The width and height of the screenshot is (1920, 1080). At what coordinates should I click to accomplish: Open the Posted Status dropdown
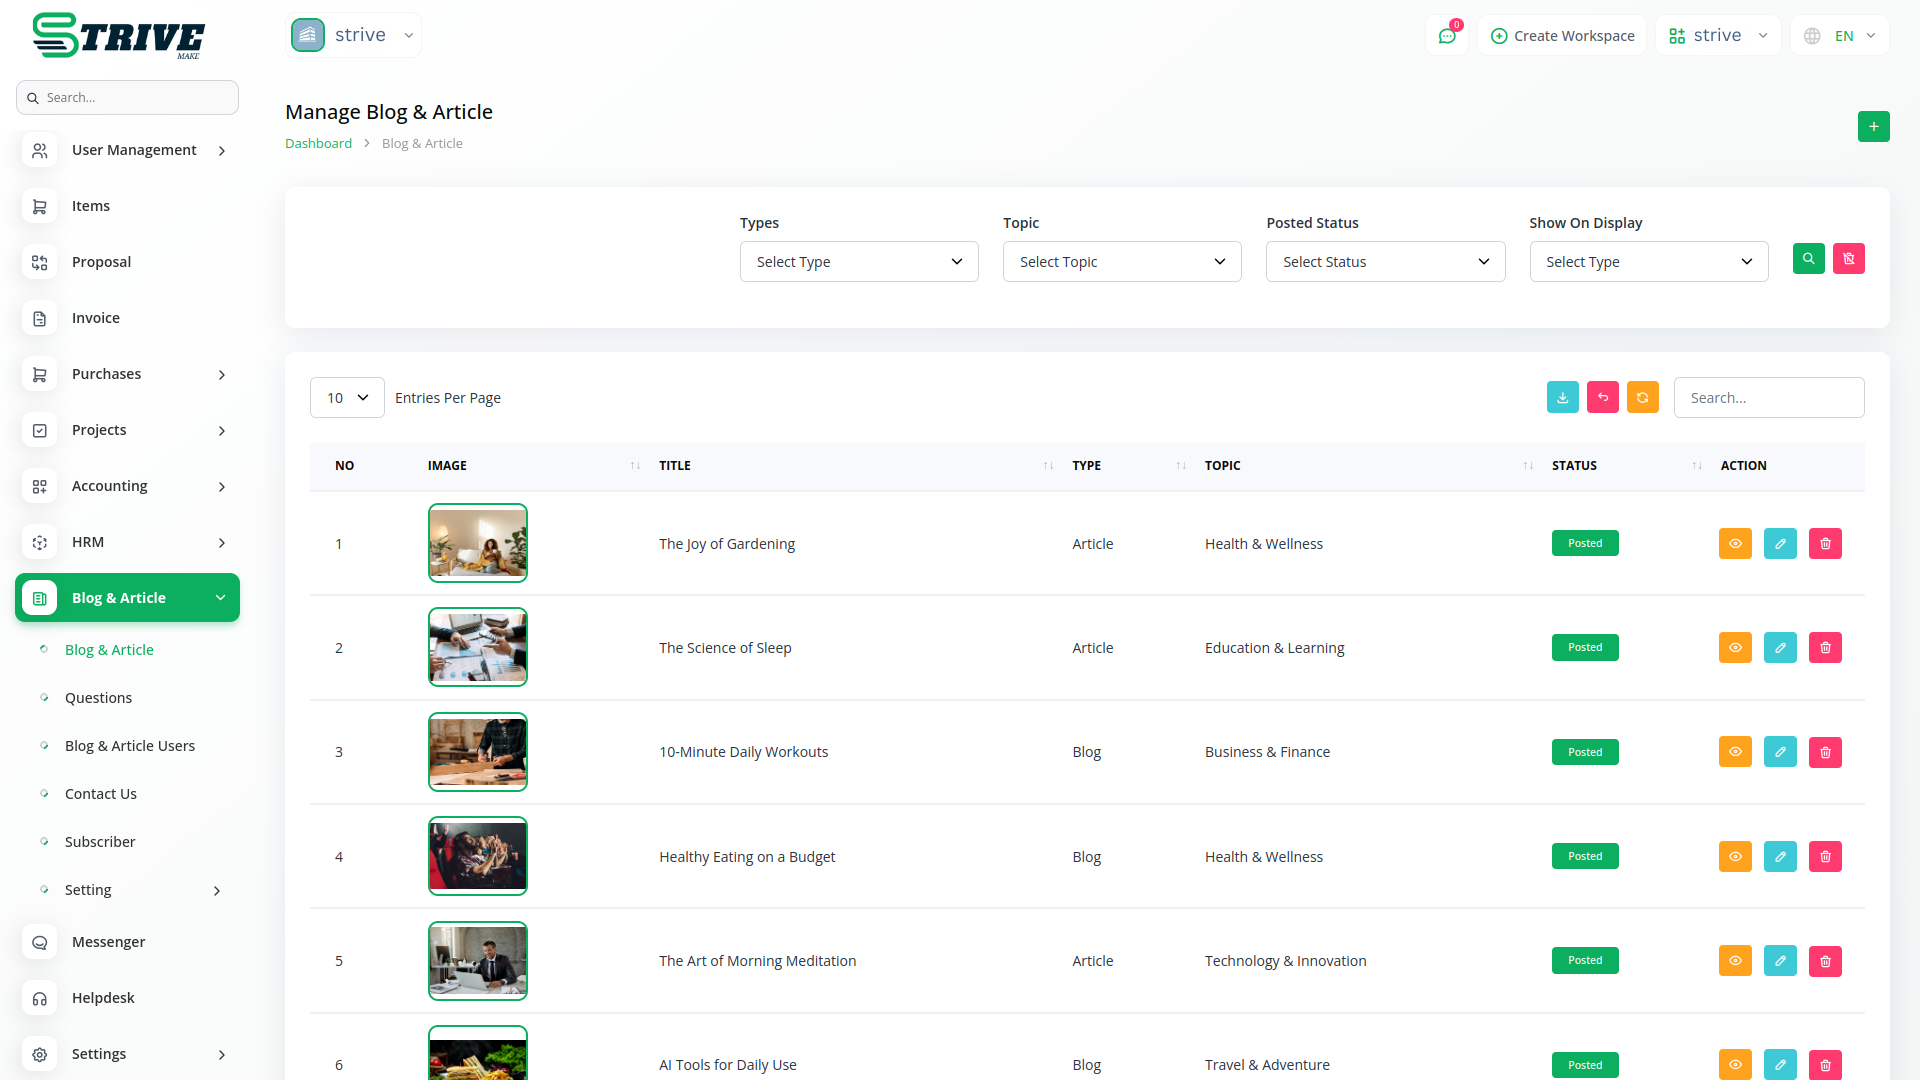click(1385, 262)
